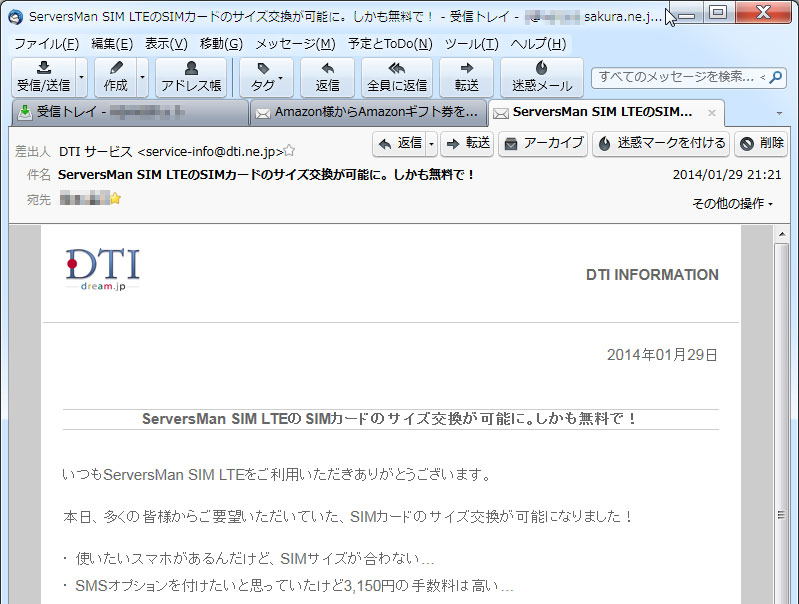The width and height of the screenshot is (799, 604).
Task: Open the 予定とToDo(N) menu
Action: (x=390, y=44)
